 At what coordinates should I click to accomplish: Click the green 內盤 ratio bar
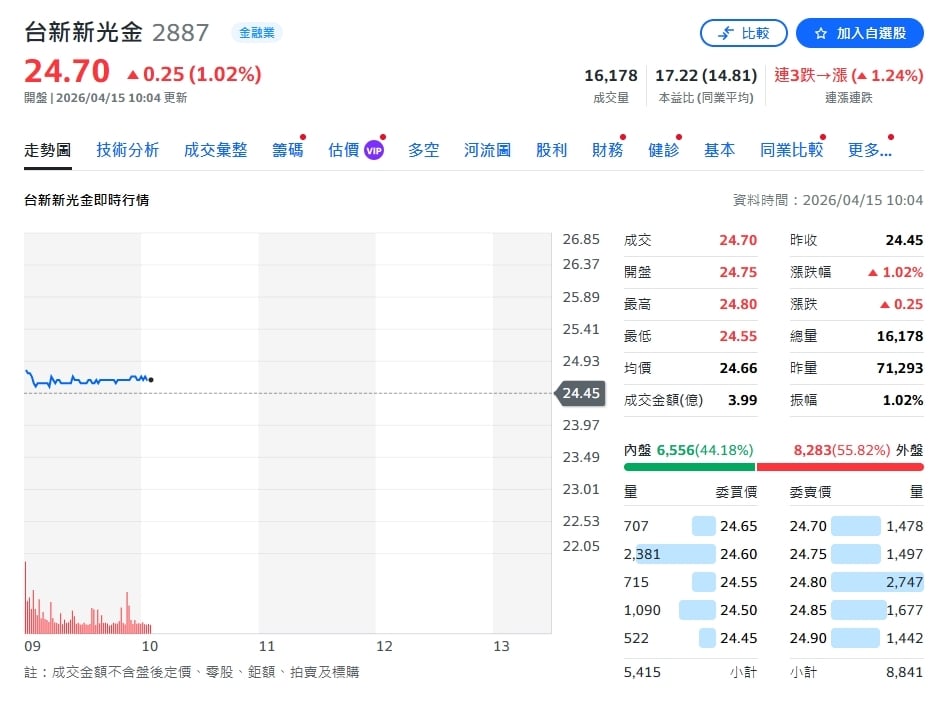[689, 467]
